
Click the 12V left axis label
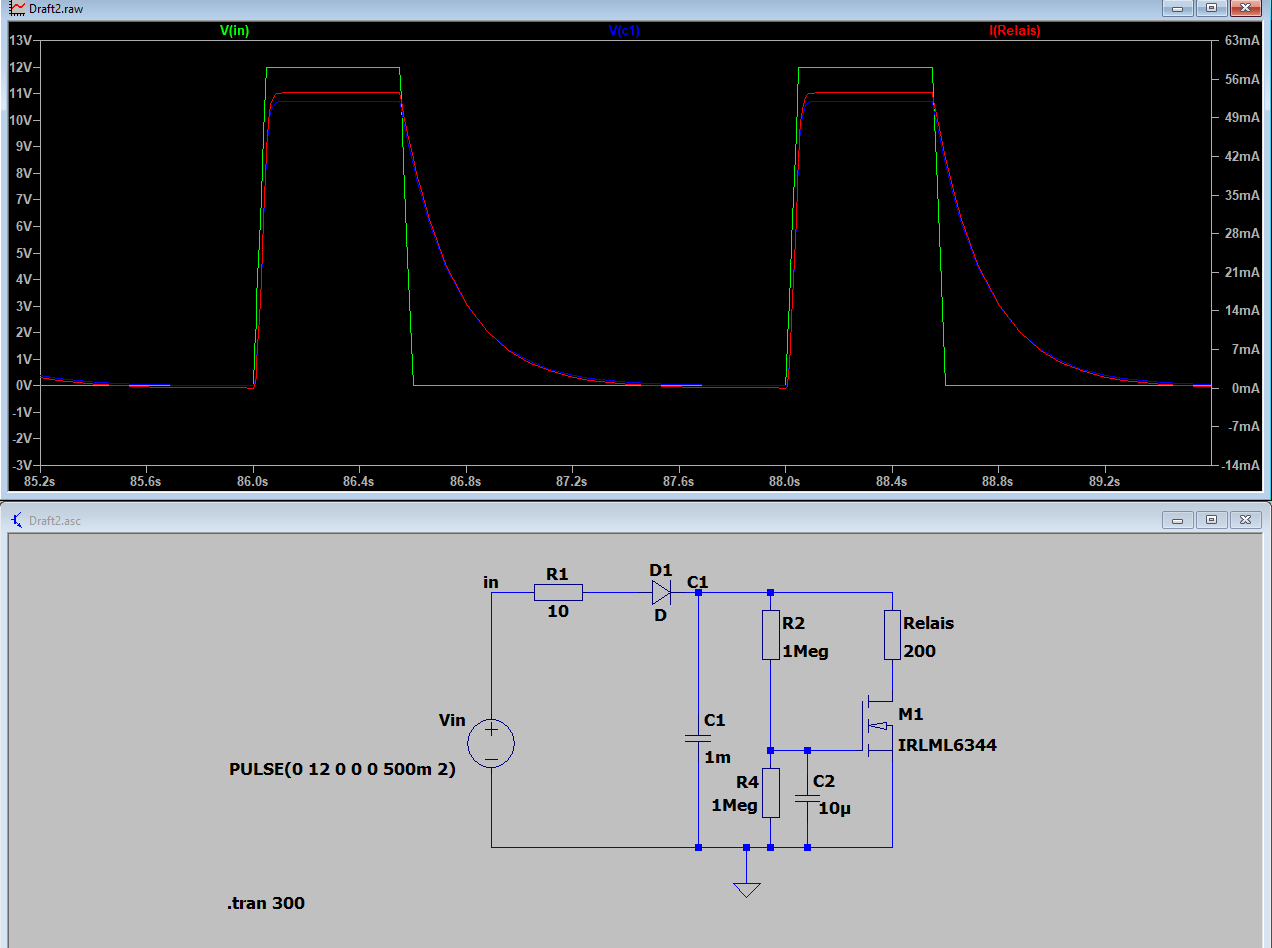[x=22, y=67]
